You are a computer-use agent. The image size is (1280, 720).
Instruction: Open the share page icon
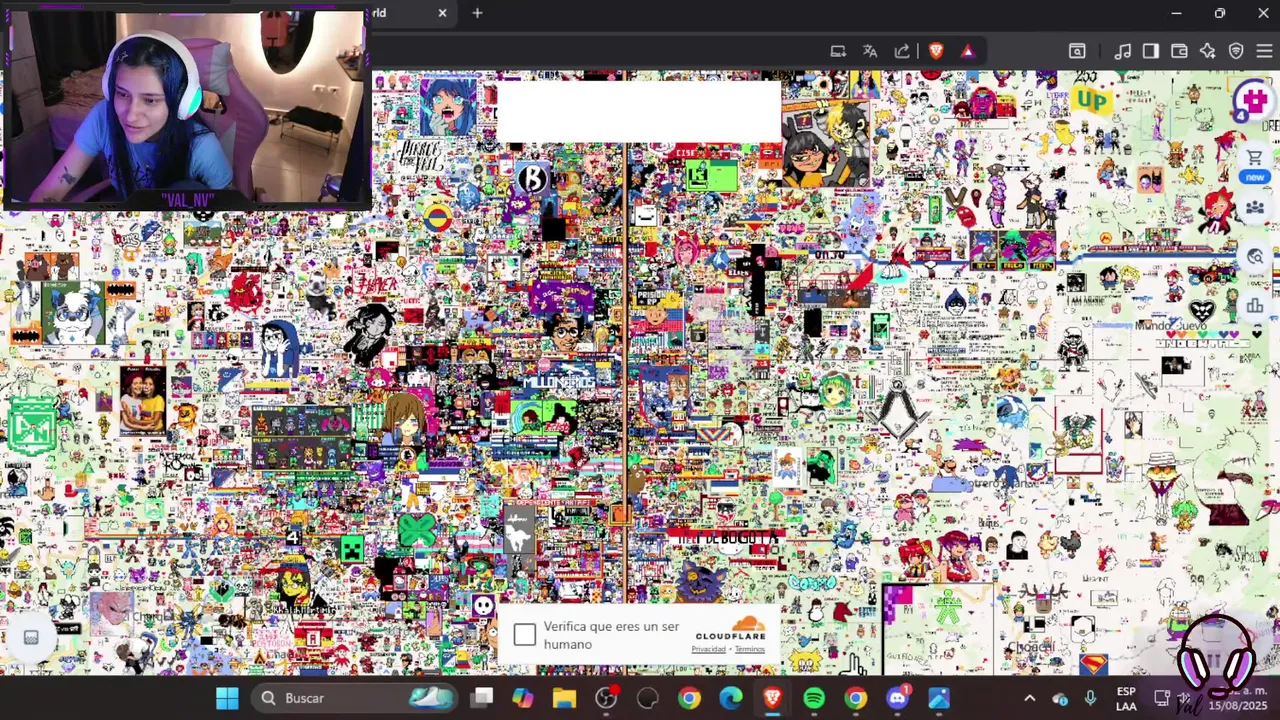902,51
